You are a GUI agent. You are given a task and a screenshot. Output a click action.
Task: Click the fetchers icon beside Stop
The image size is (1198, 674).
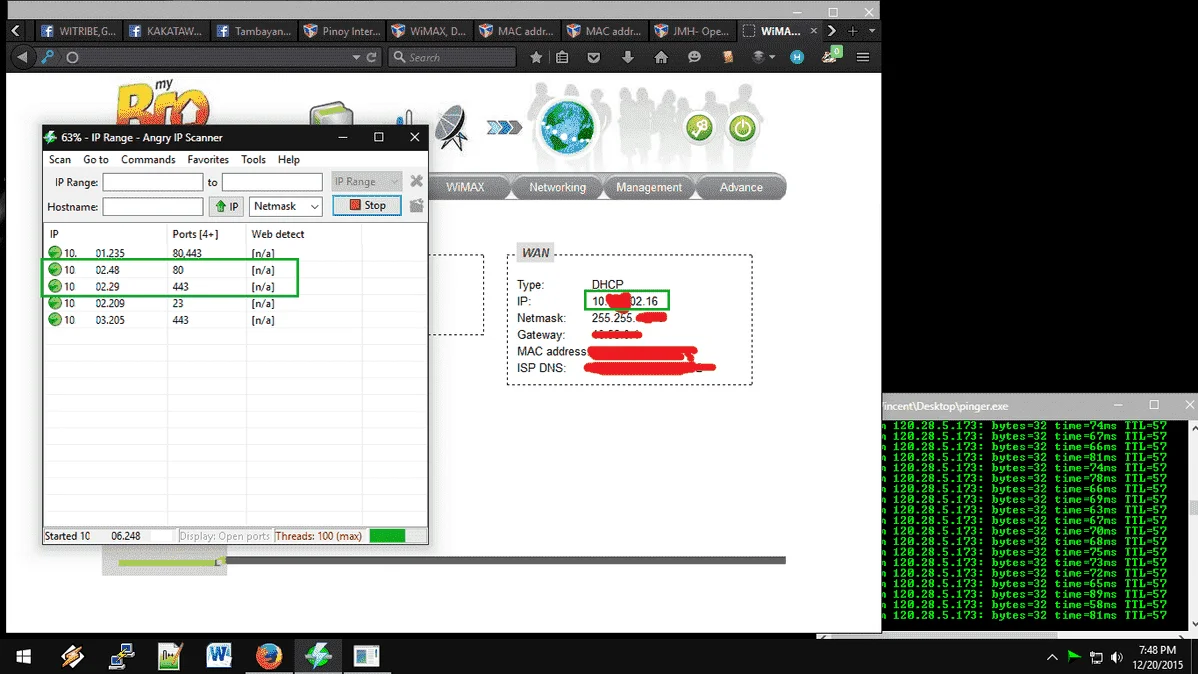pos(416,206)
